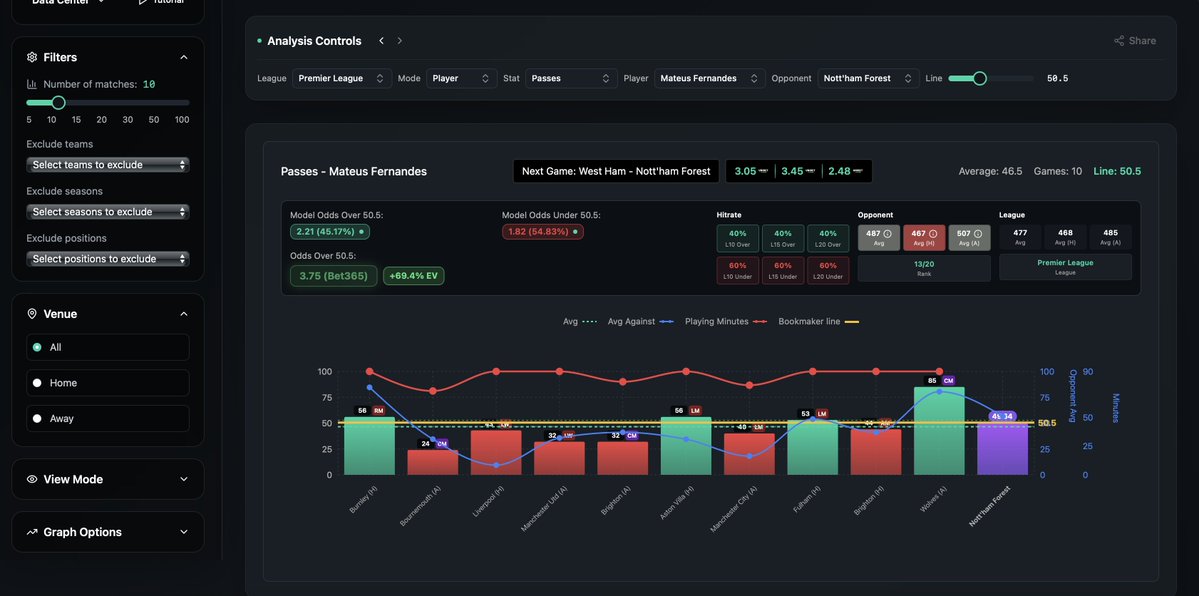Image resolution: width=1199 pixels, height=596 pixels.
Task: Click info icon on Opponent 507 Avg (A)
Action: pos(978,233)
